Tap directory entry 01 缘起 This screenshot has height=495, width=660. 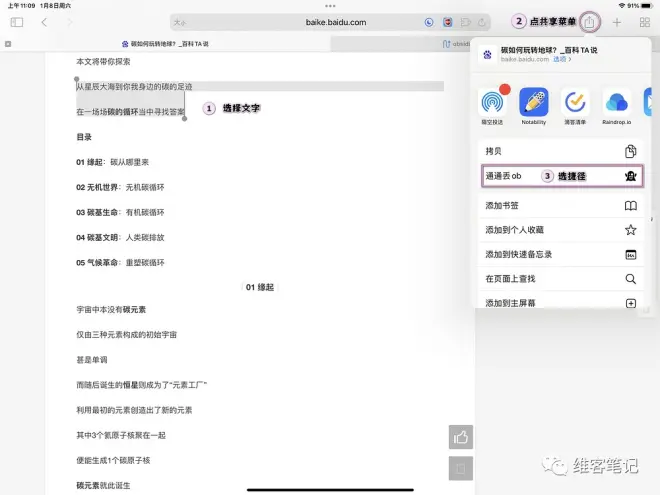(112, 162)
